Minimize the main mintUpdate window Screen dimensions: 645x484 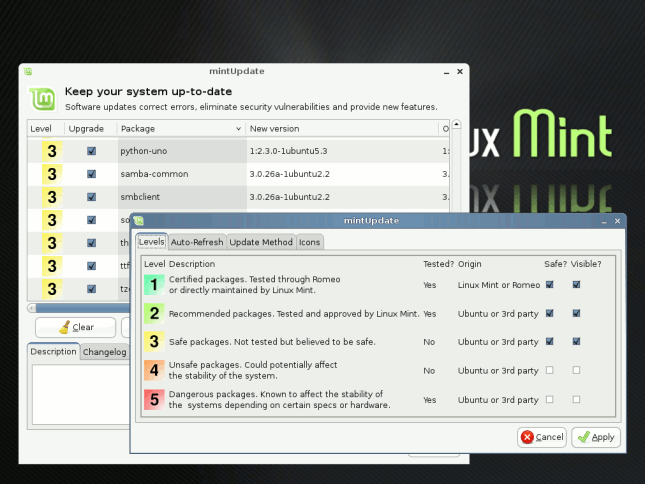[x=447, y=72]
